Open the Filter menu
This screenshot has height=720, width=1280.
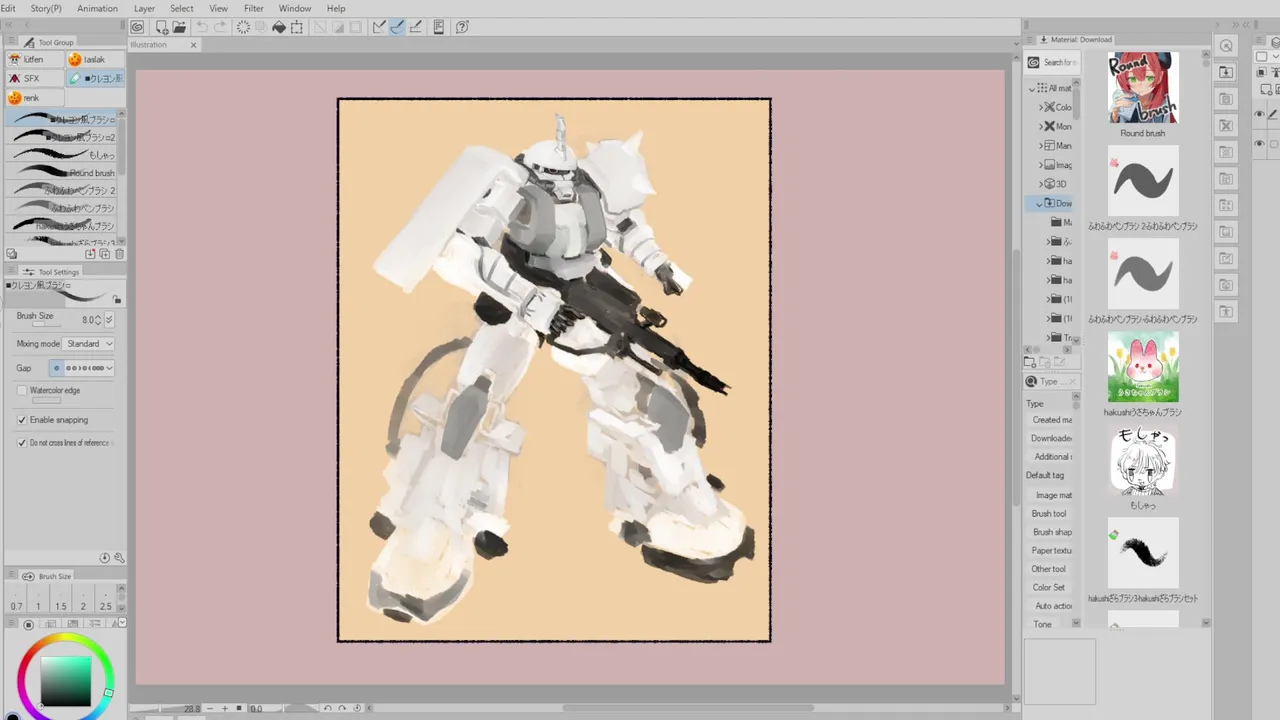(254, 8)
